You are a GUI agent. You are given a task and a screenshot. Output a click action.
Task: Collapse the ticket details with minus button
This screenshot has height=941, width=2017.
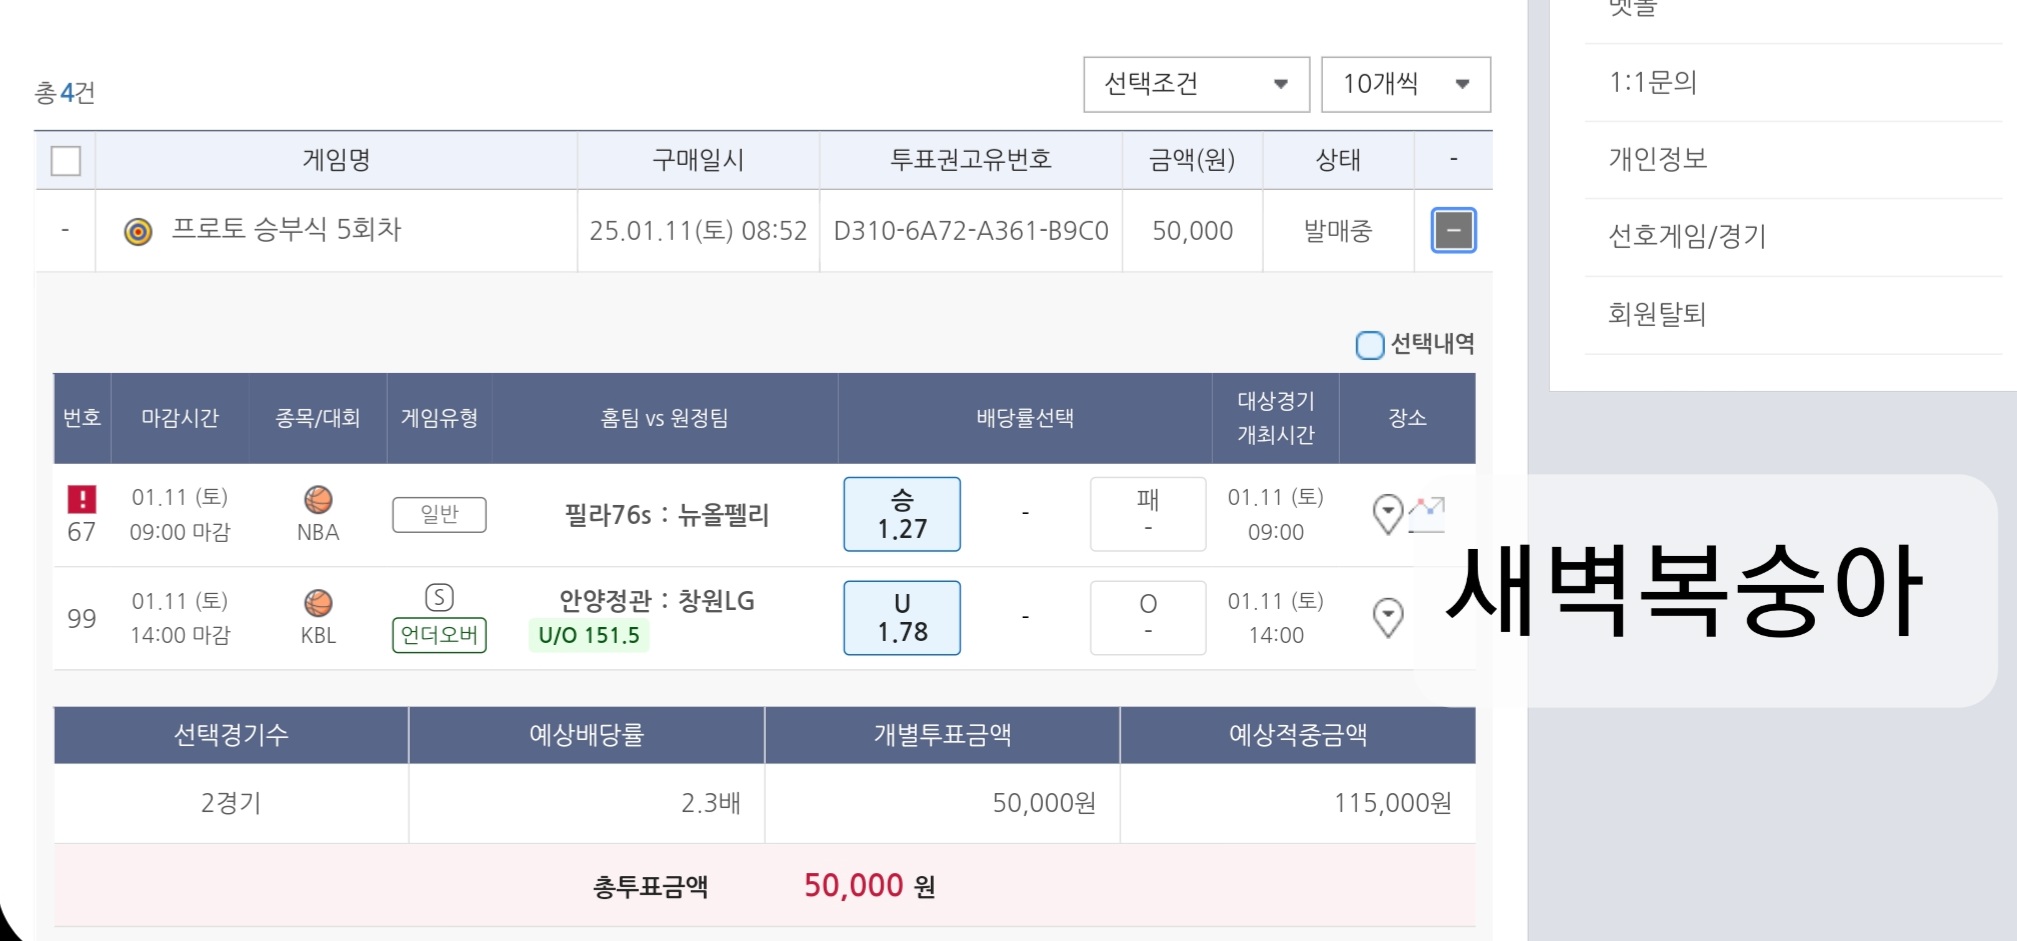(1453, 231)
